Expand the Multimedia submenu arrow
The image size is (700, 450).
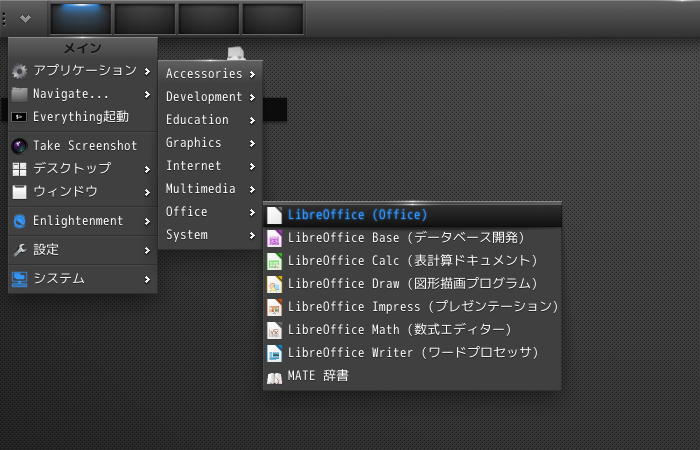click(252, 189)
